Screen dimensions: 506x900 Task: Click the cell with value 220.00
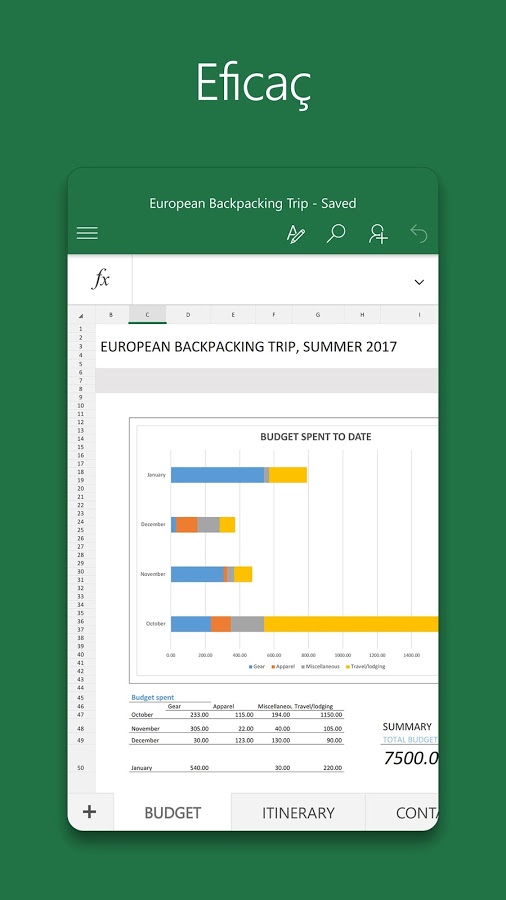[333, 768]
